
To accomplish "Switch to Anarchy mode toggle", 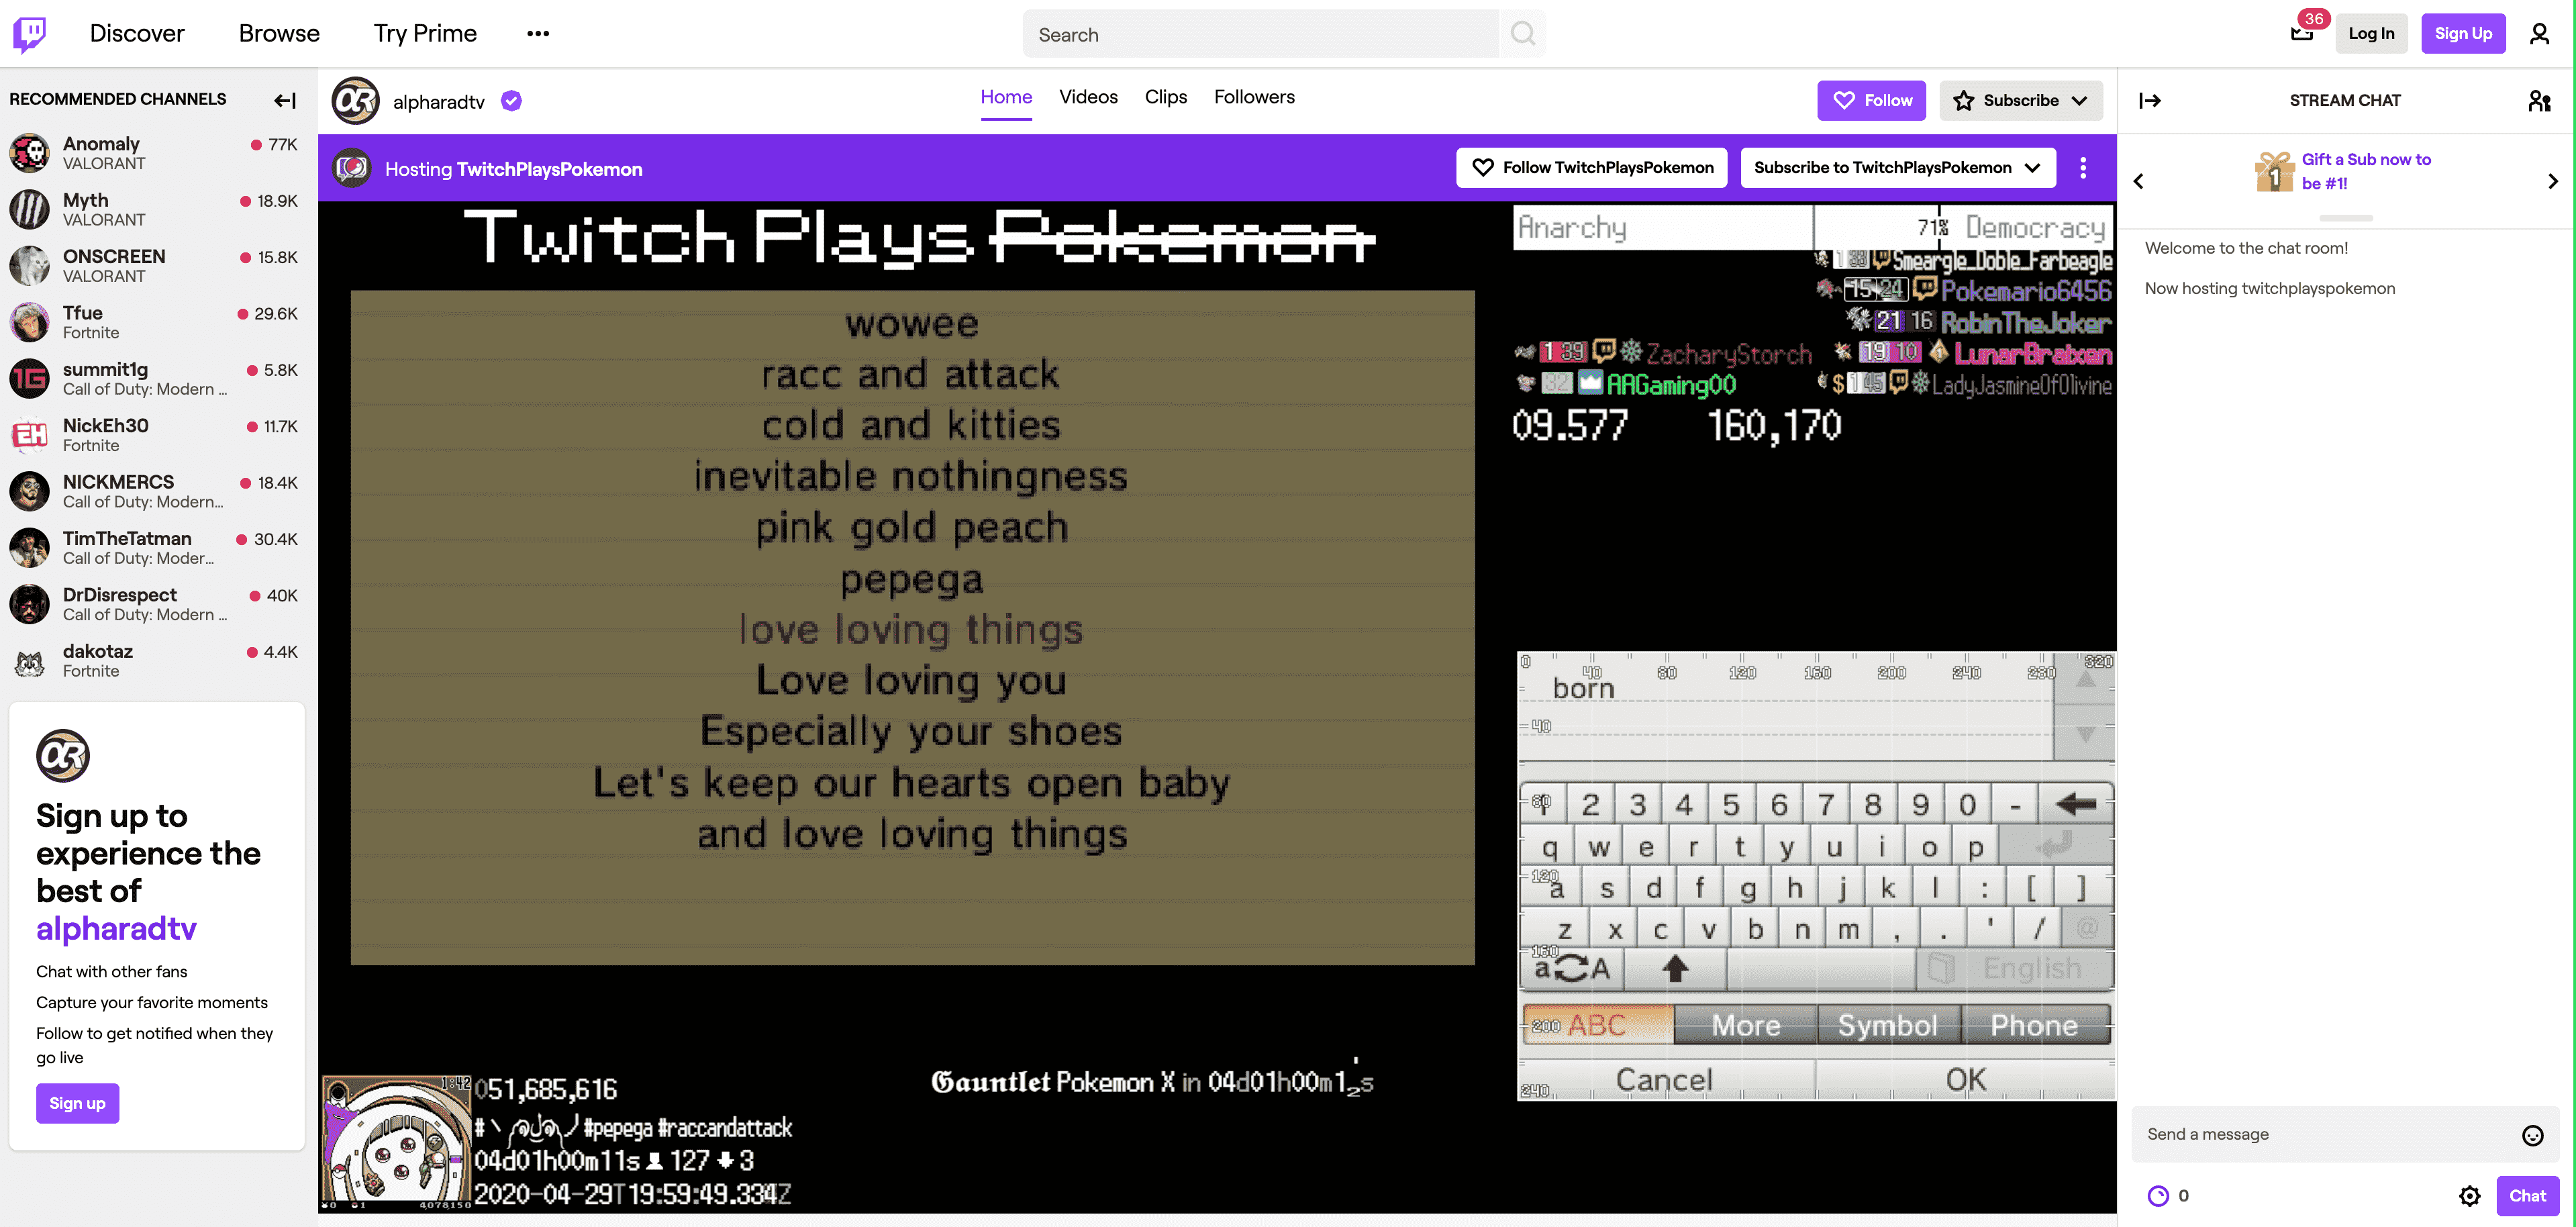I will [1571, 225].
